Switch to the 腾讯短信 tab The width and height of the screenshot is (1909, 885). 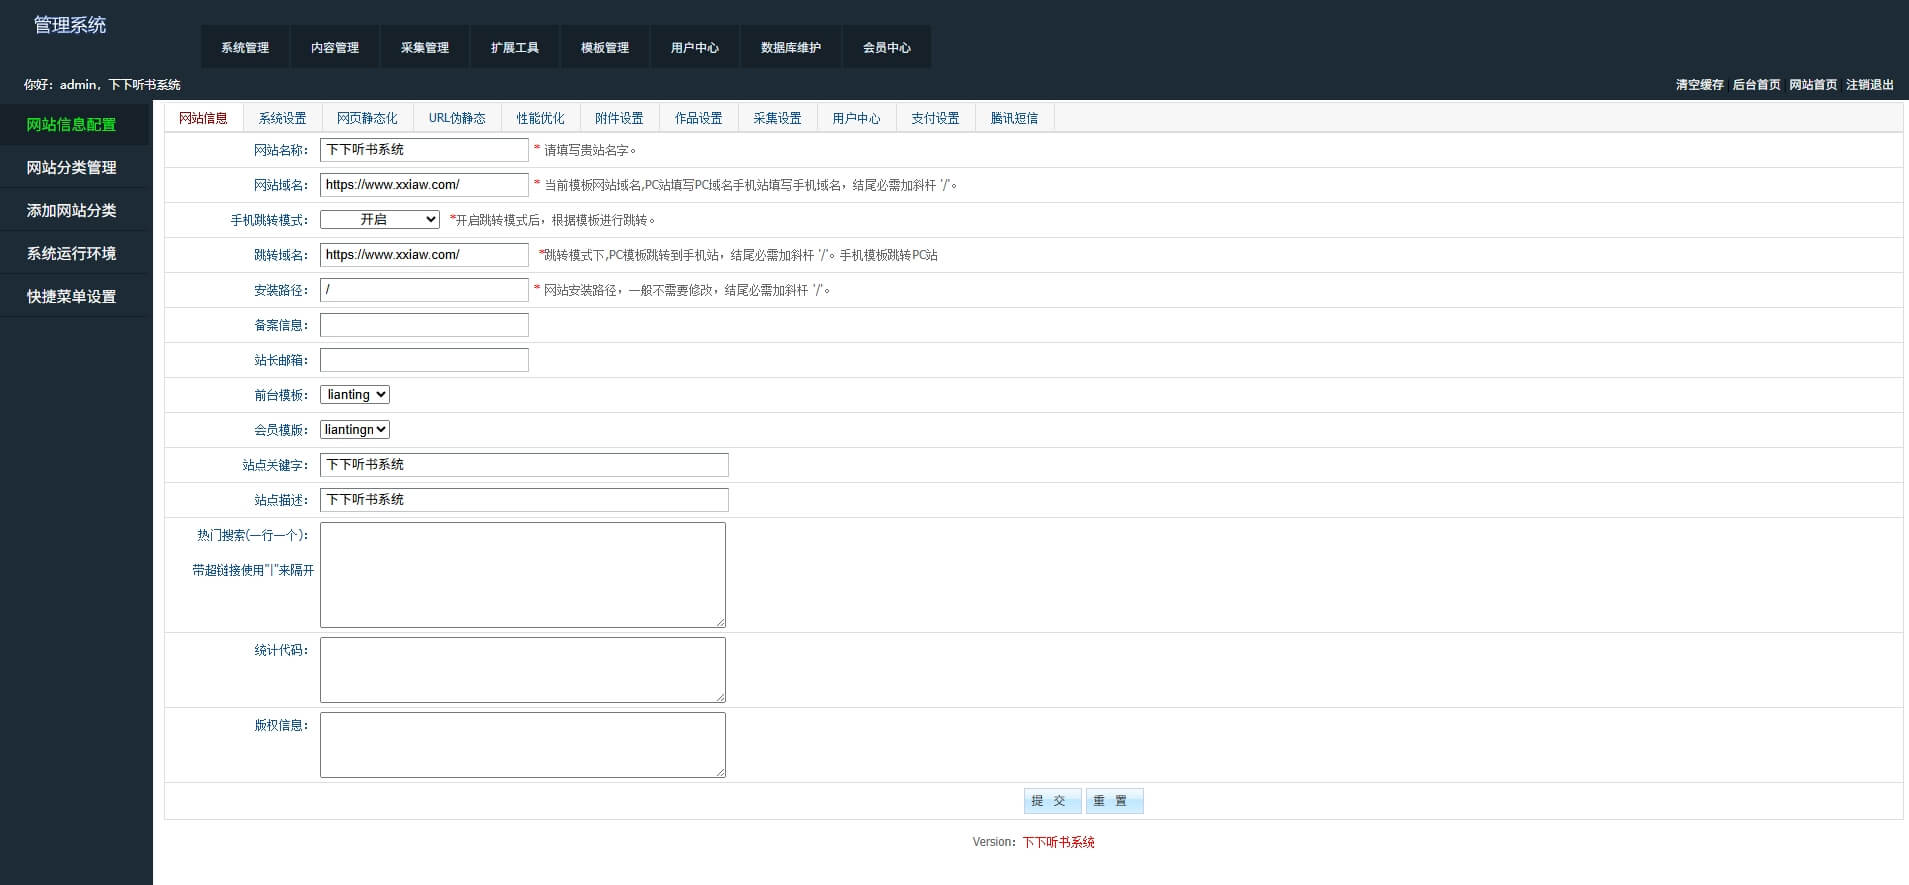1015,118
